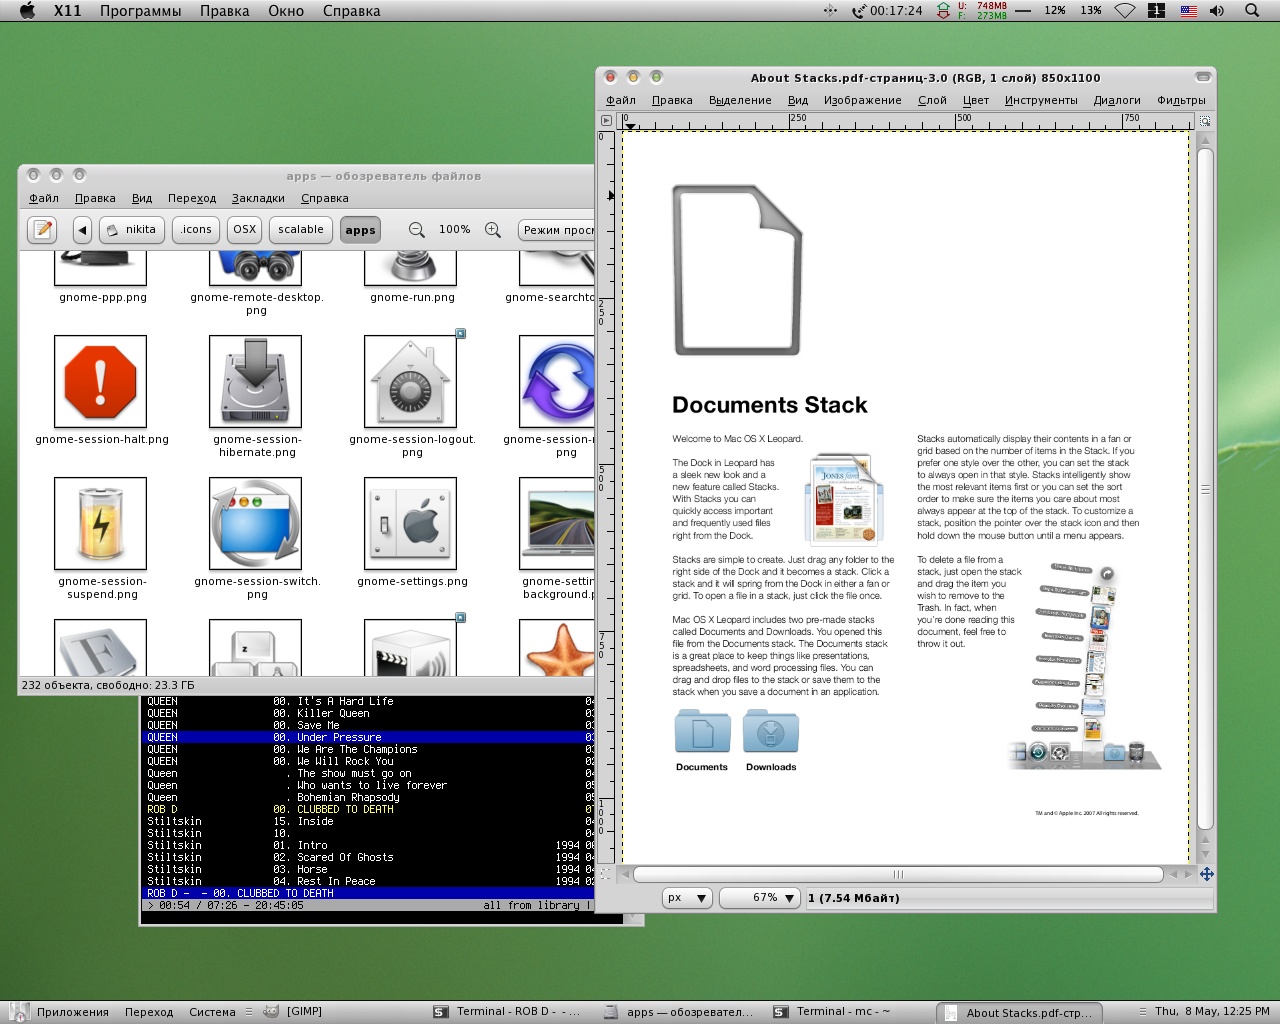Open the Фильтры menu in GIMP
Image resolution: width=1280 pixels, height=1024 pixels.
pyautogui.click(x=1181, y=100)
